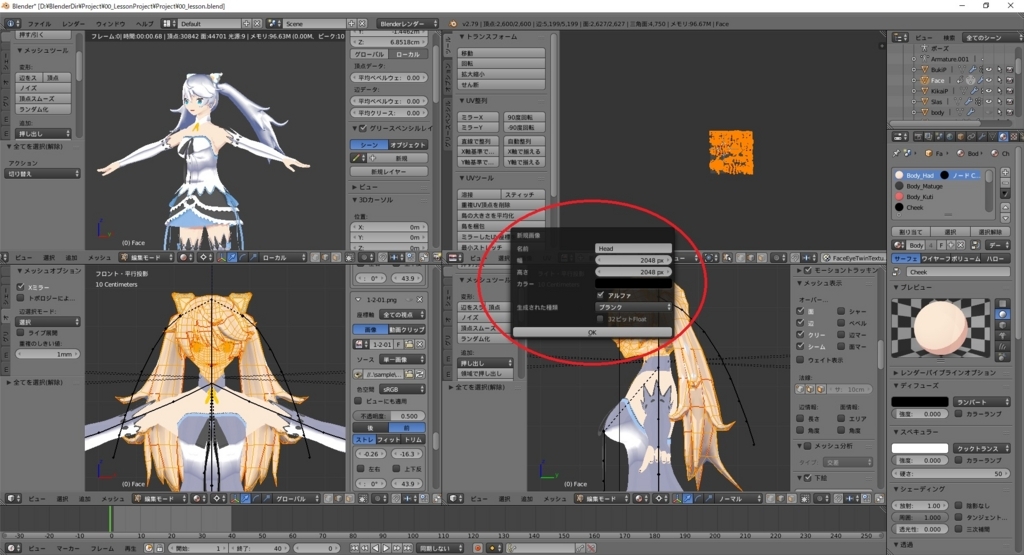Image resolution: width=1024 pixels, height=555 pixels.
Task: Open the ブランク generated type dropdown
Action: pyautogui.click(x=633, y=307)
